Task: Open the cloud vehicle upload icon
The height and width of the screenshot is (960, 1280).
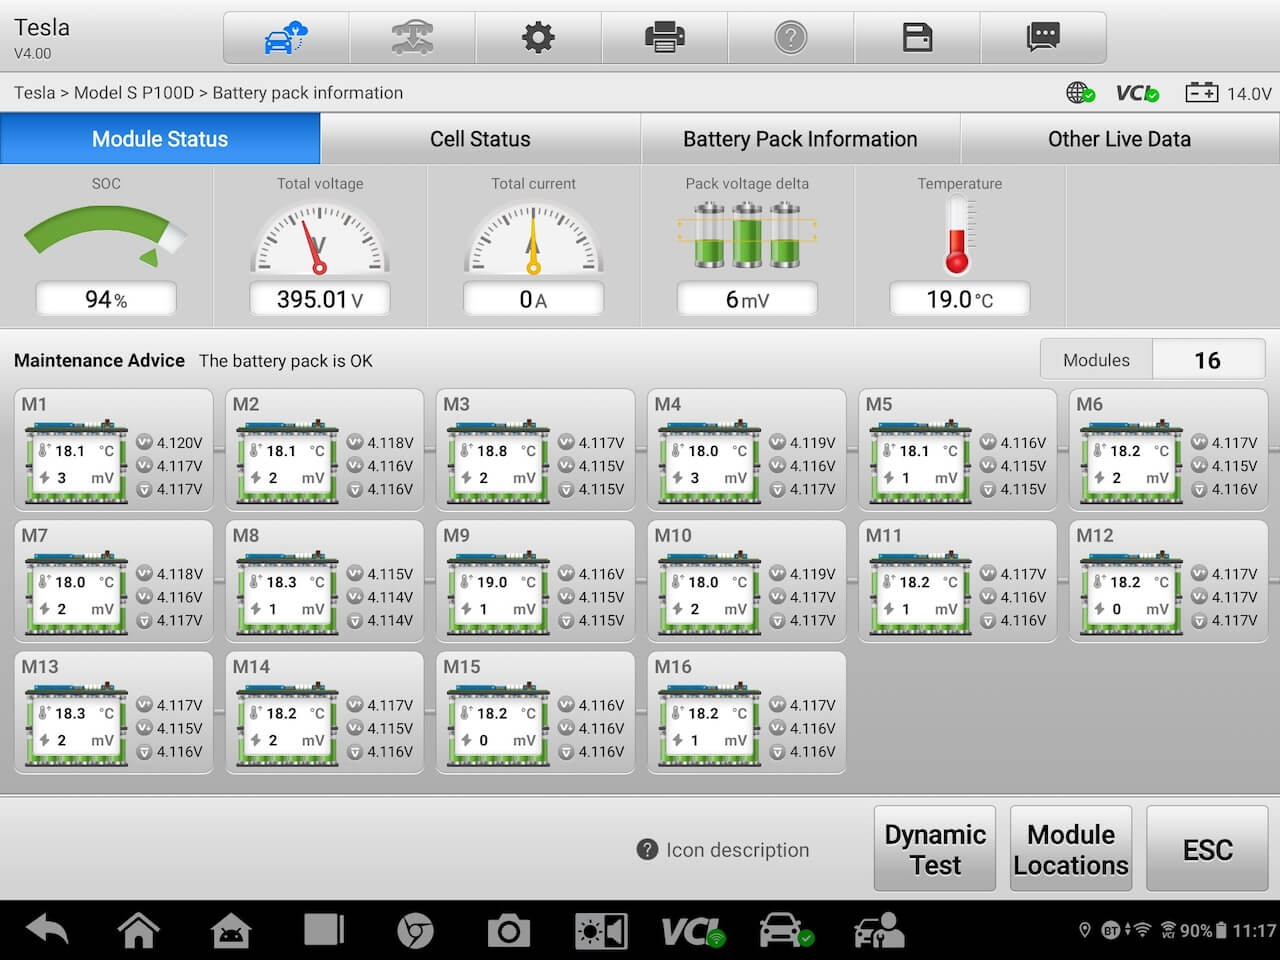Action: (286, 38)
